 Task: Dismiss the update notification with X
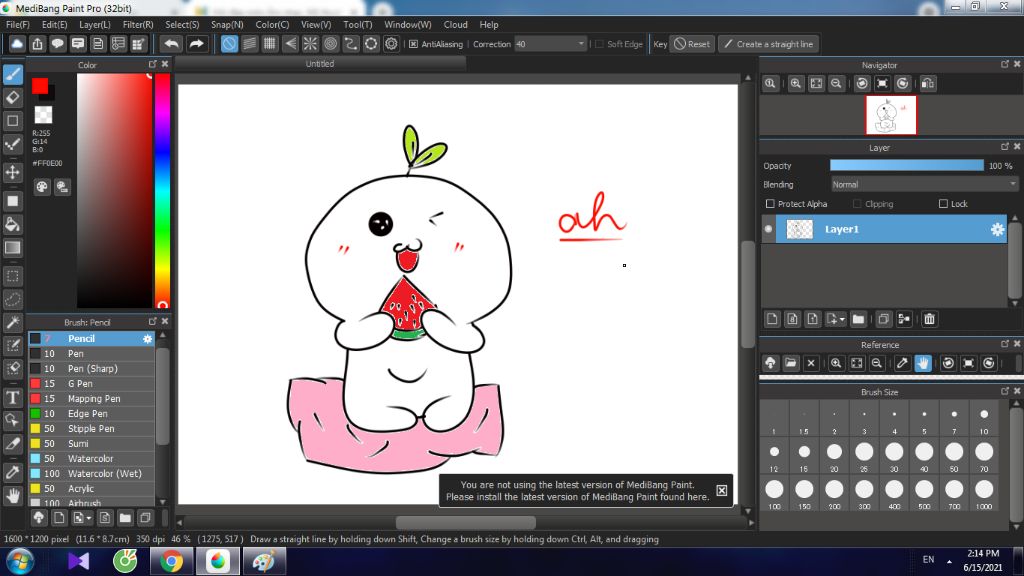tap(722, 490)
